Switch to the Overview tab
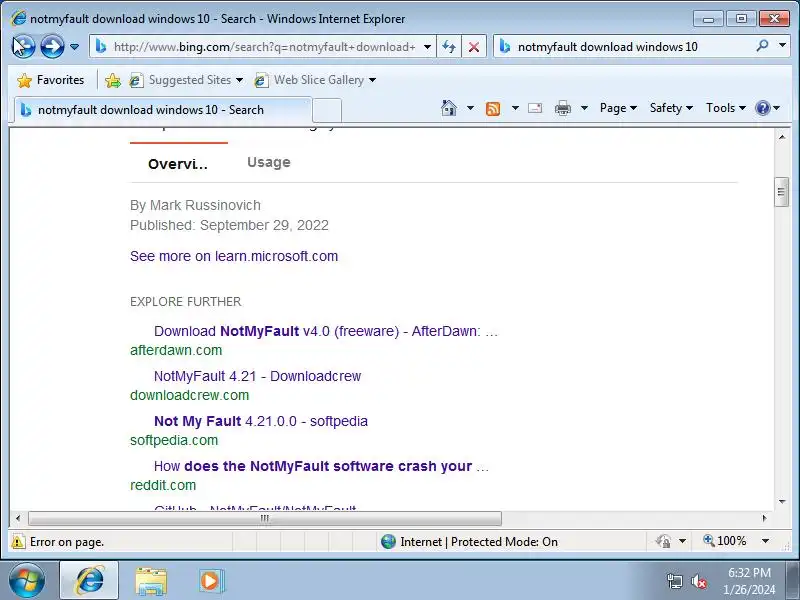 178,164
